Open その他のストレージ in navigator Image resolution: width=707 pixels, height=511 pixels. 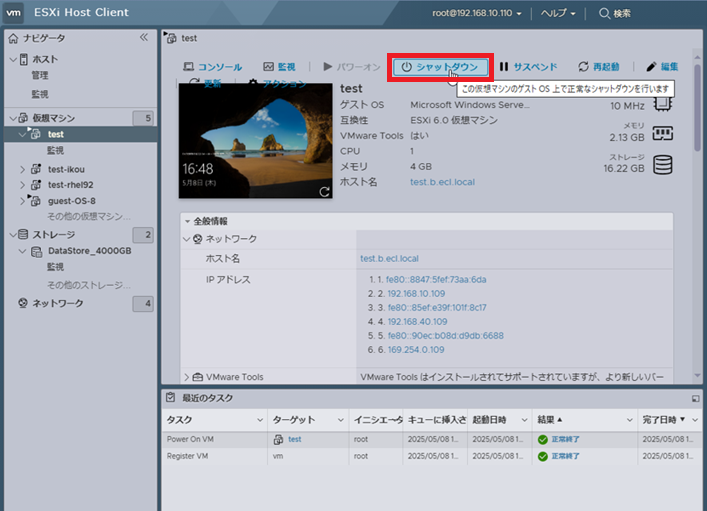coord(89,285)
